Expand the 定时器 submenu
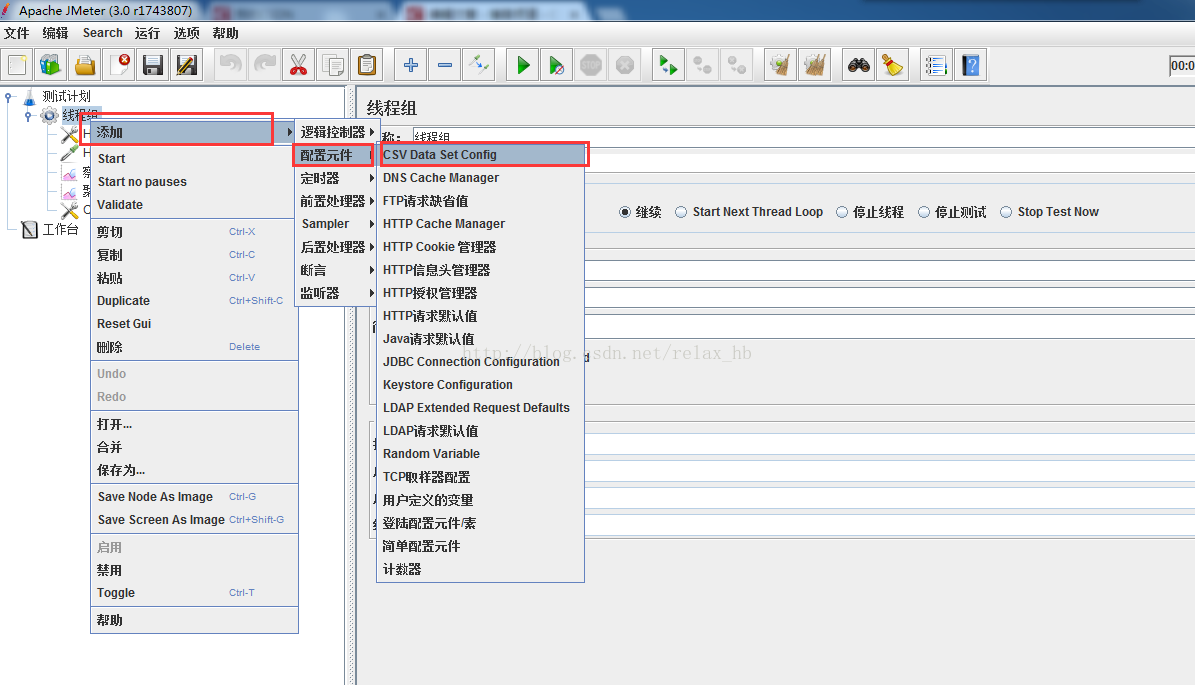Viewport: 1195px width, 685px height. [337, 178]
